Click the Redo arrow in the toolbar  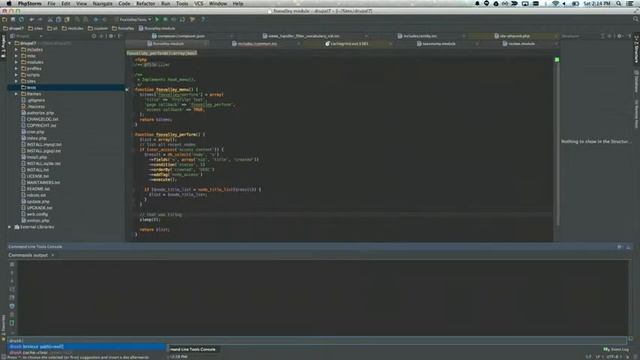click(x=40, y=20)
